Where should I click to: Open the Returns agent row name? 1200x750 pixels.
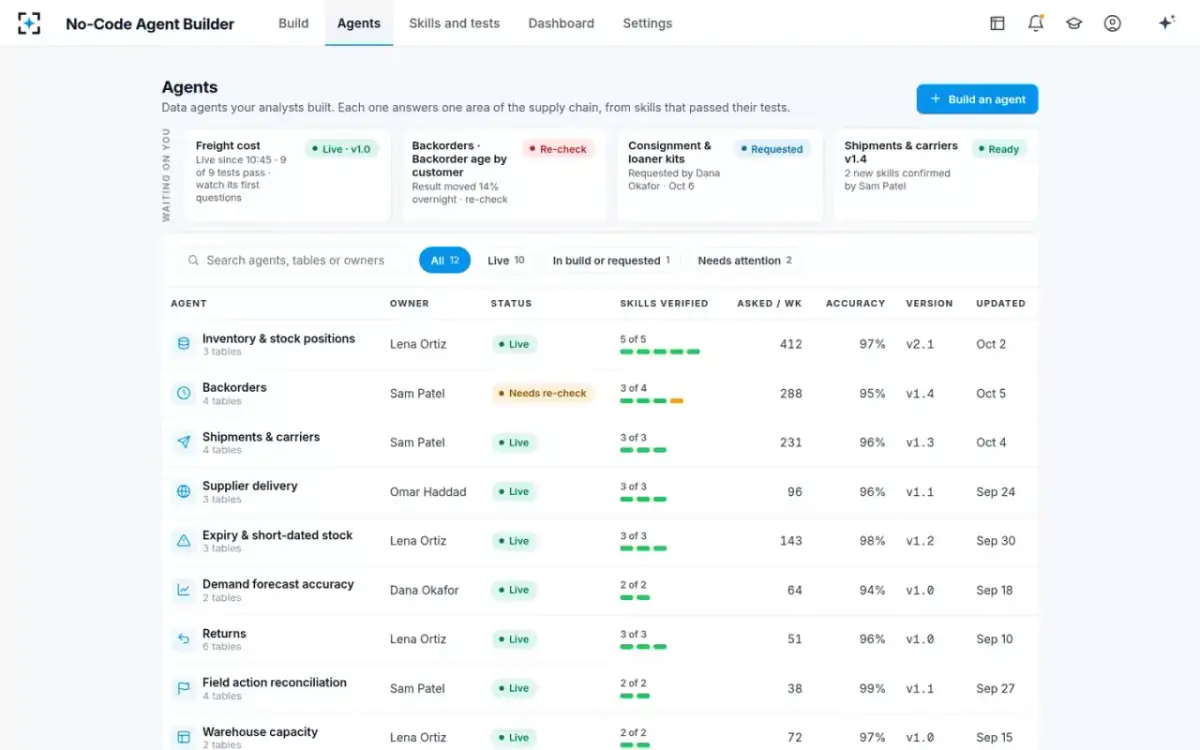(x=224, y=633)
